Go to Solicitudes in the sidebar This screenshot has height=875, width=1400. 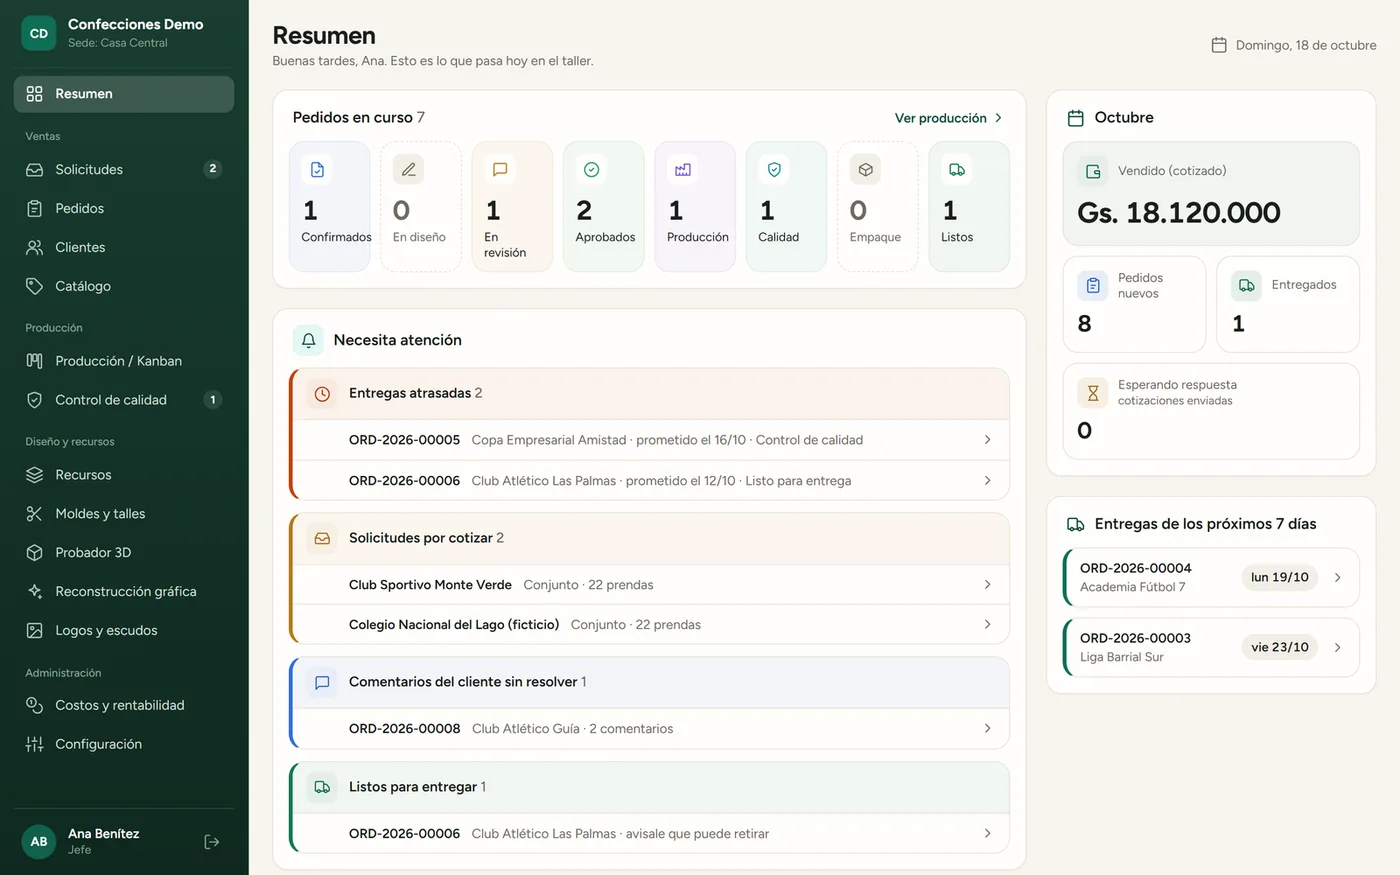coord(124,169)
